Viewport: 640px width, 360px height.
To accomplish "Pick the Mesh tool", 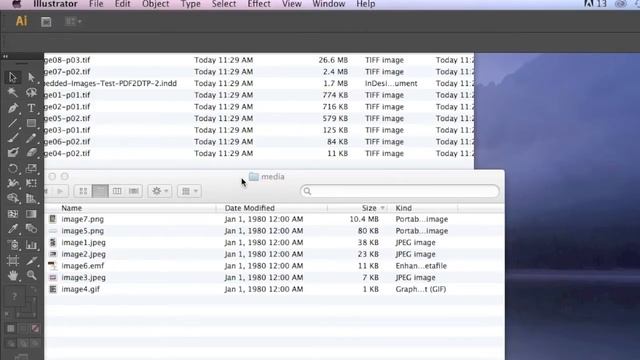I will (13, 214).
